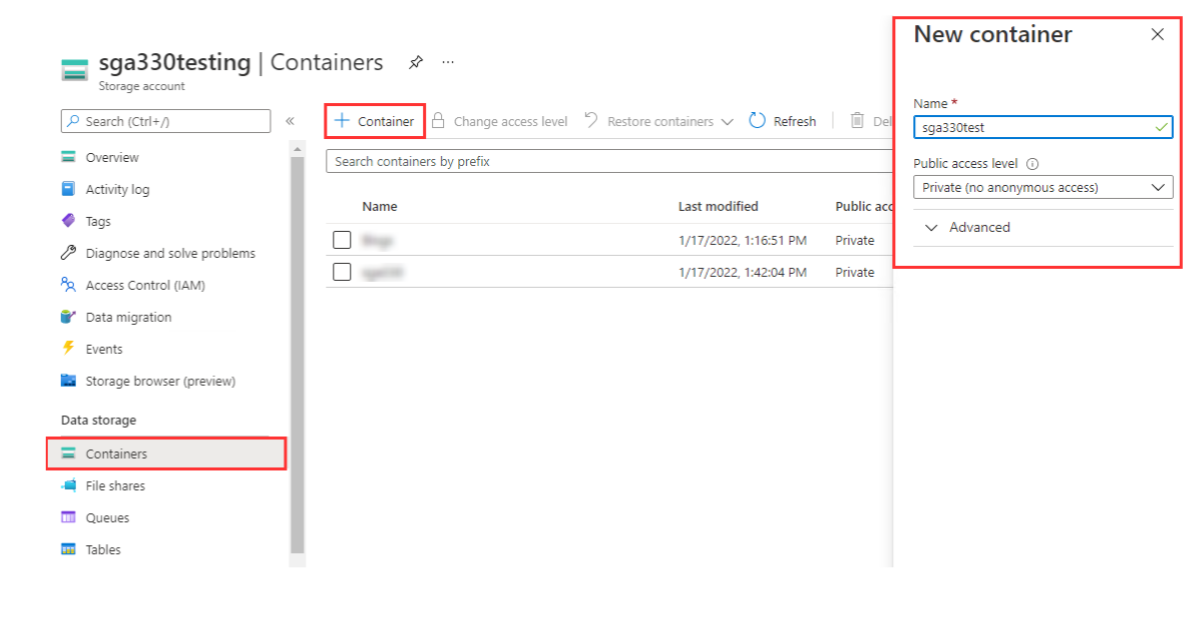Click Change access level button

click(x=499, y=121)
